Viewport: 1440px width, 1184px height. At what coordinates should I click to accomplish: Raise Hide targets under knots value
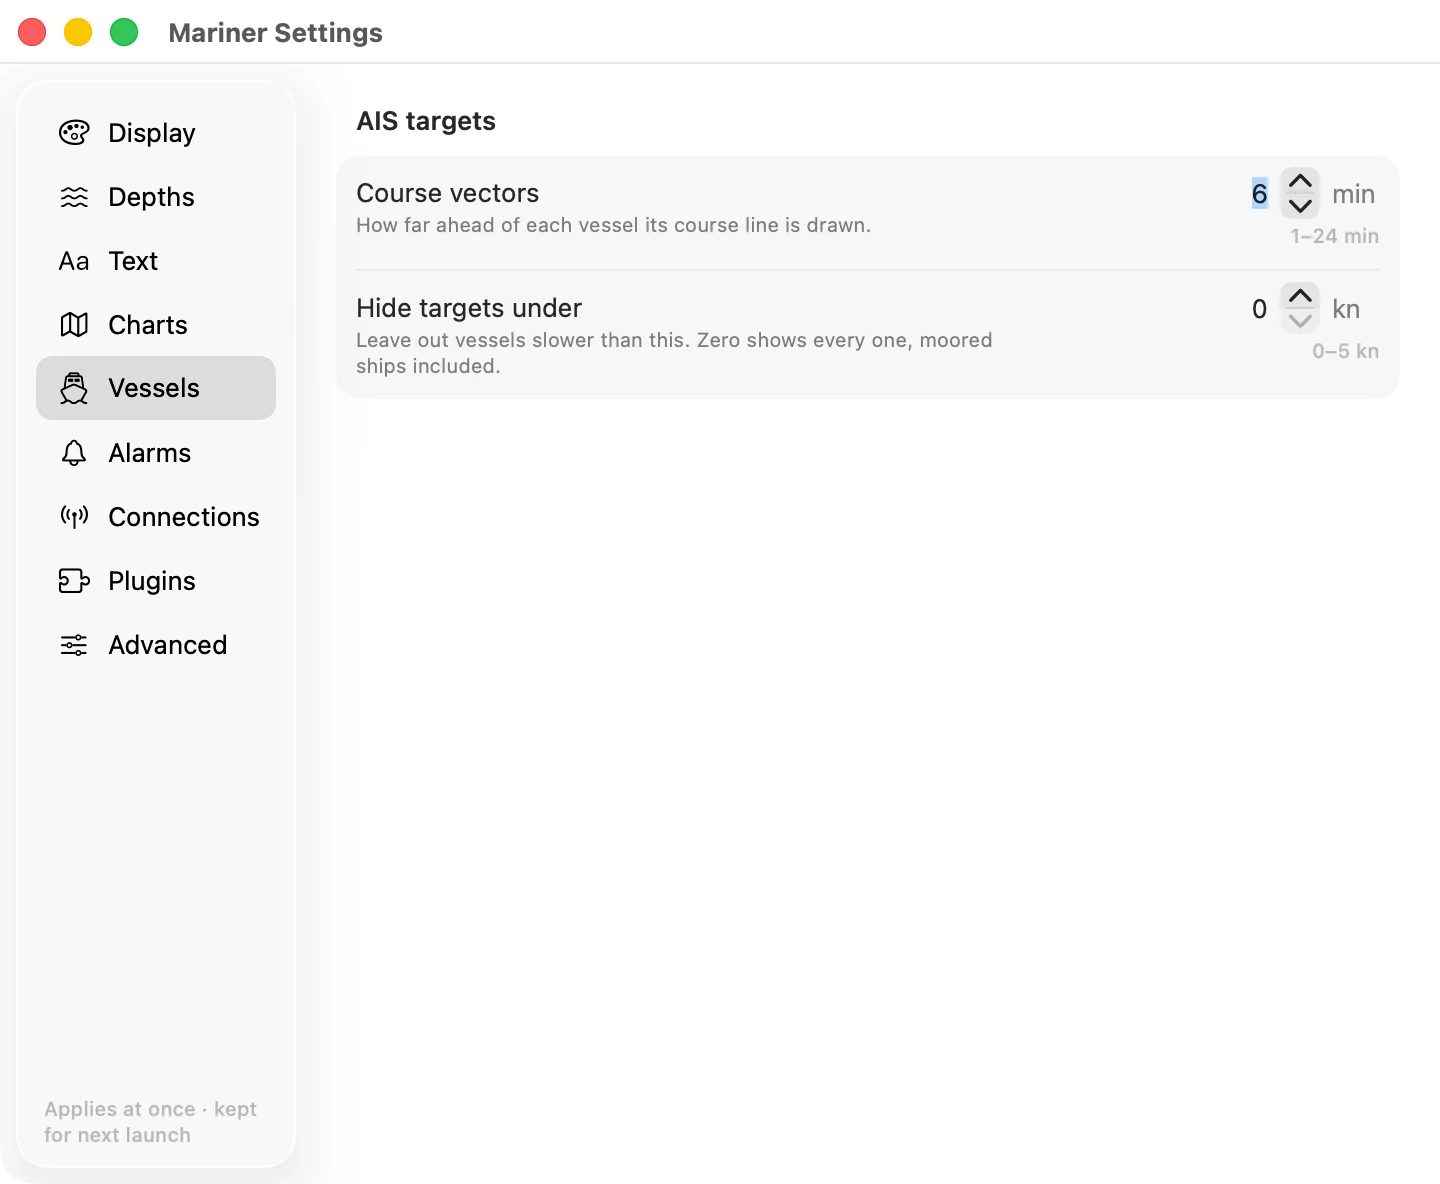[1300, 296]
